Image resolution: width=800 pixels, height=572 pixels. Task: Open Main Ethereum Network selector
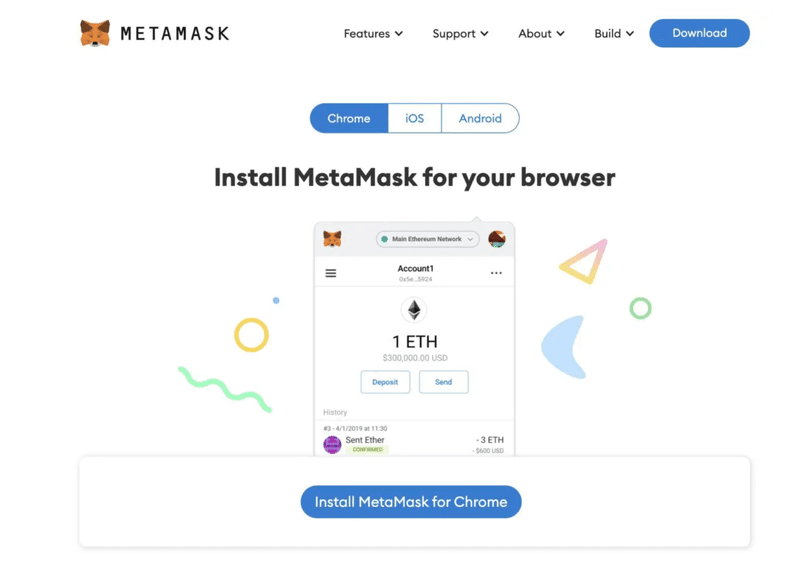click(428, 239)
